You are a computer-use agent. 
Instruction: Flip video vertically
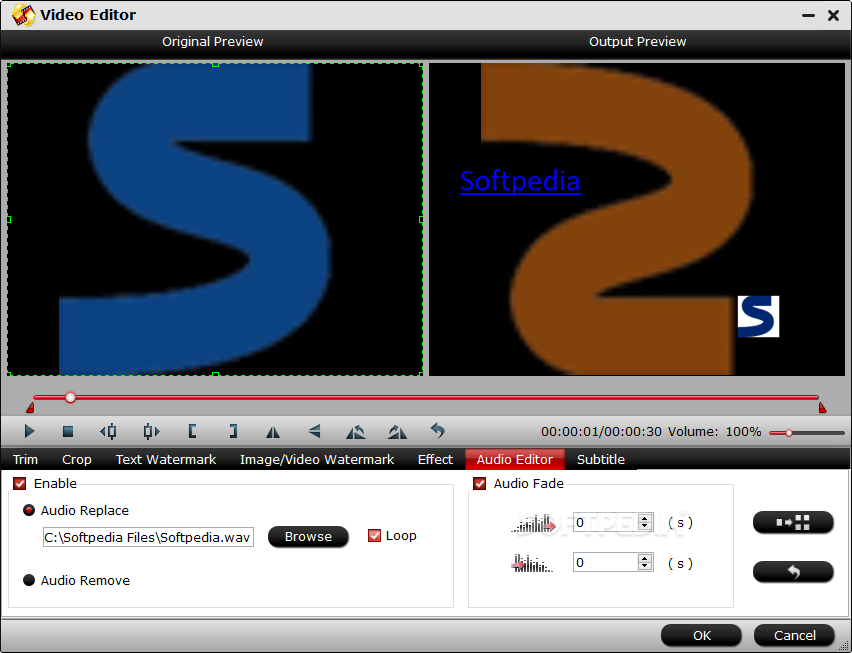click(x=315, y=431)
